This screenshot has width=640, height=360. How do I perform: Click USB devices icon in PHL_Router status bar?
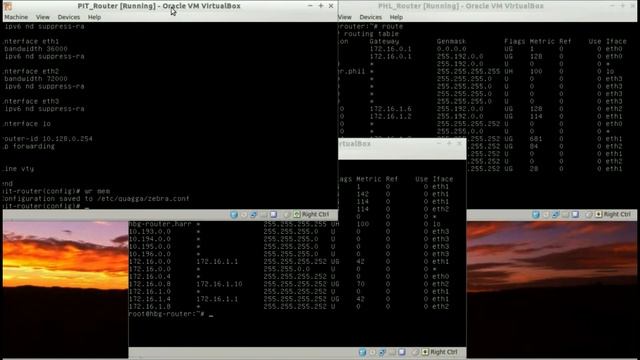(565, 214)
